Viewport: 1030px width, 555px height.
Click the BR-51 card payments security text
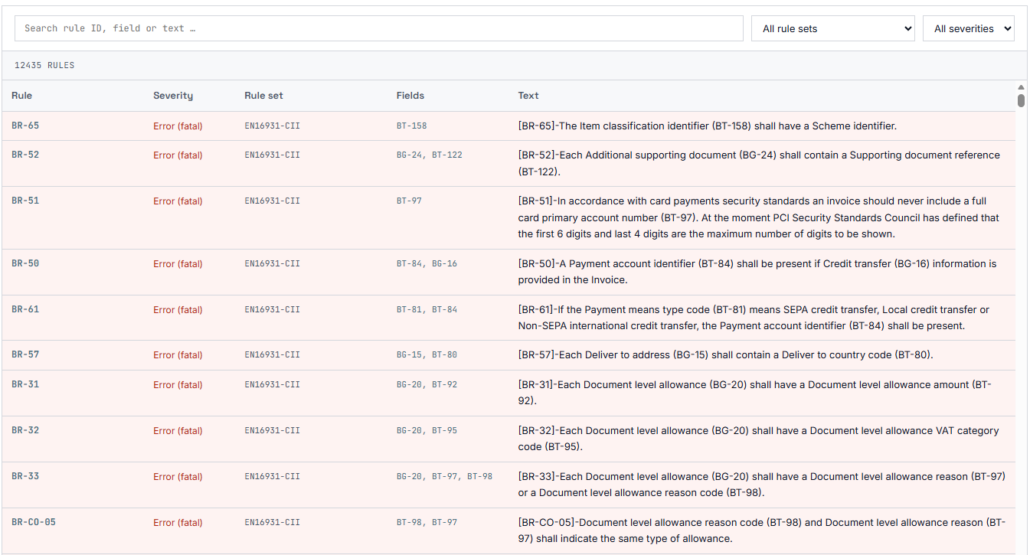(x=758, y=217)
